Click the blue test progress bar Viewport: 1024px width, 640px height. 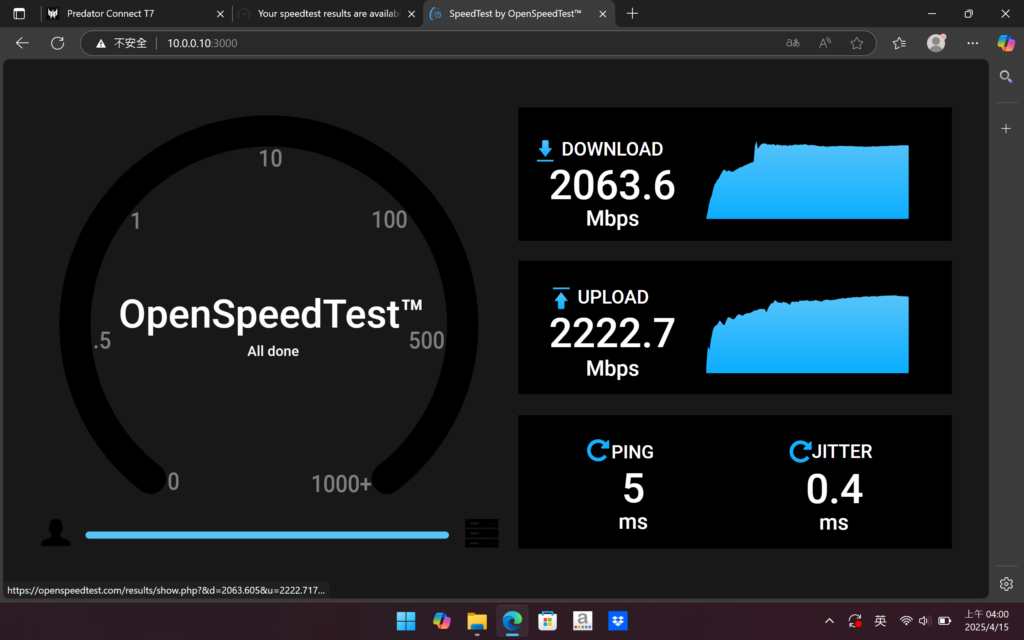point(267,535)
